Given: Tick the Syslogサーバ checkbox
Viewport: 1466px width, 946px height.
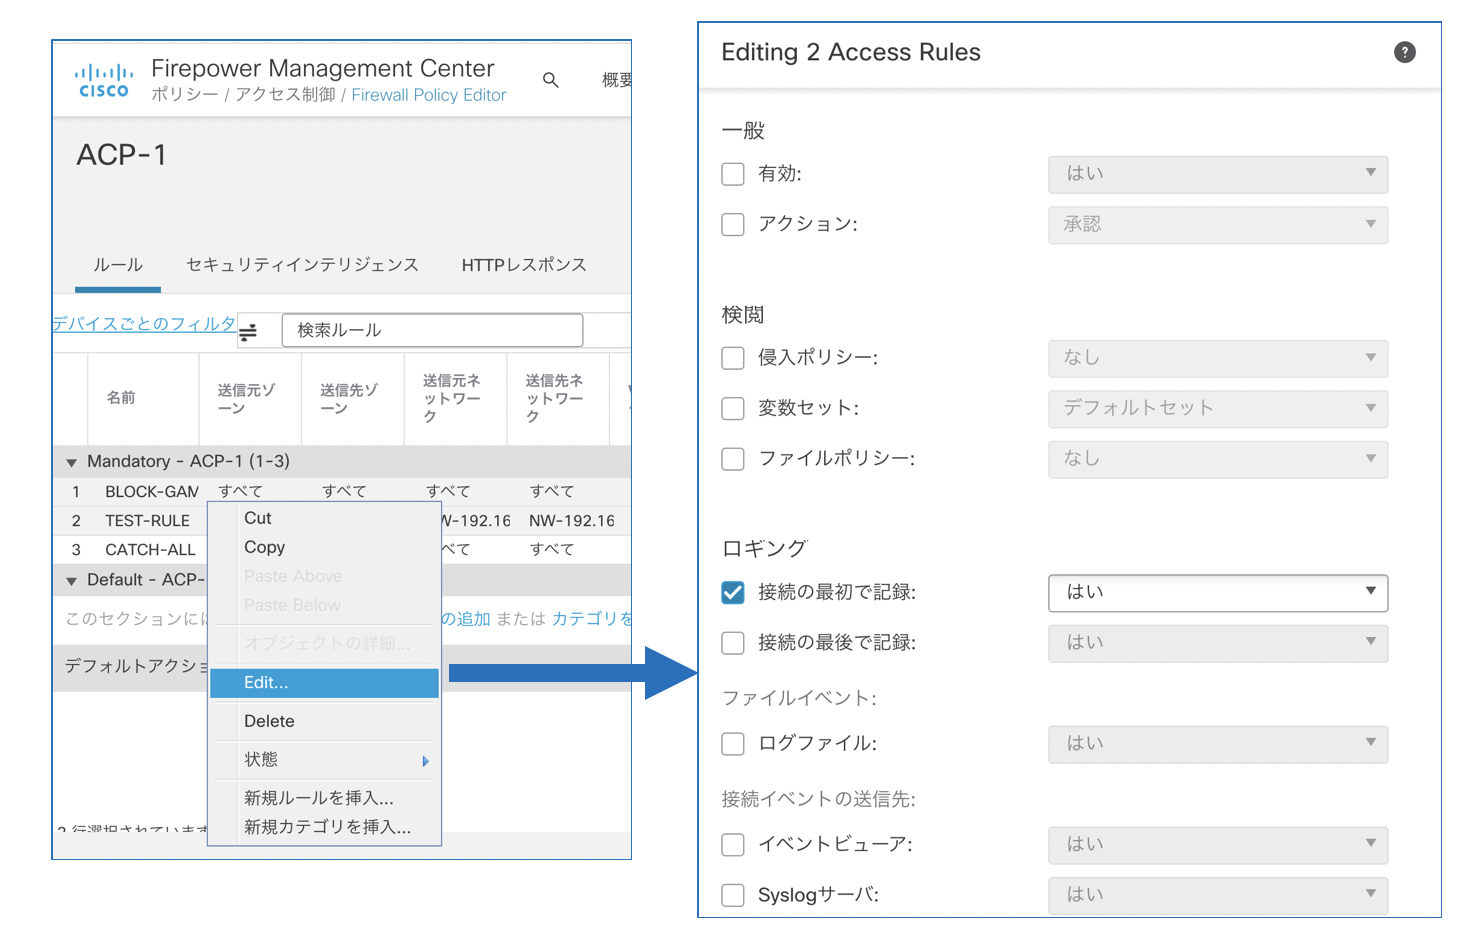Looking at the screenshot, I should (x=733, y=895).
